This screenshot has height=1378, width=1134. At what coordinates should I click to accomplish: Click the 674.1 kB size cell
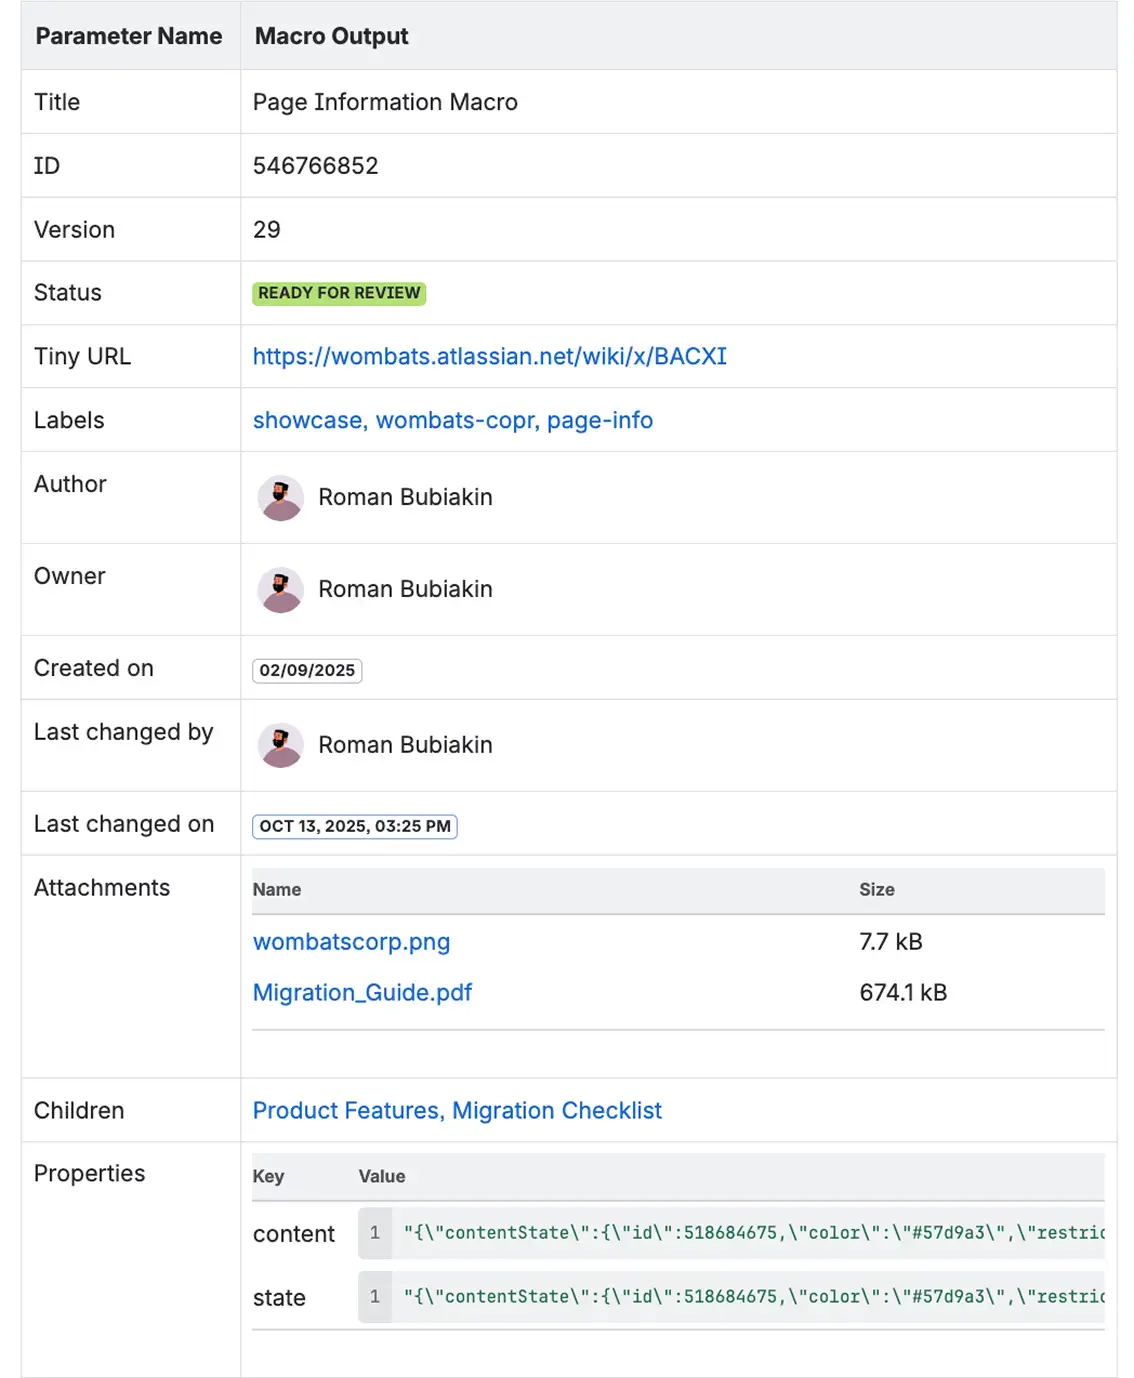(903, 993)
